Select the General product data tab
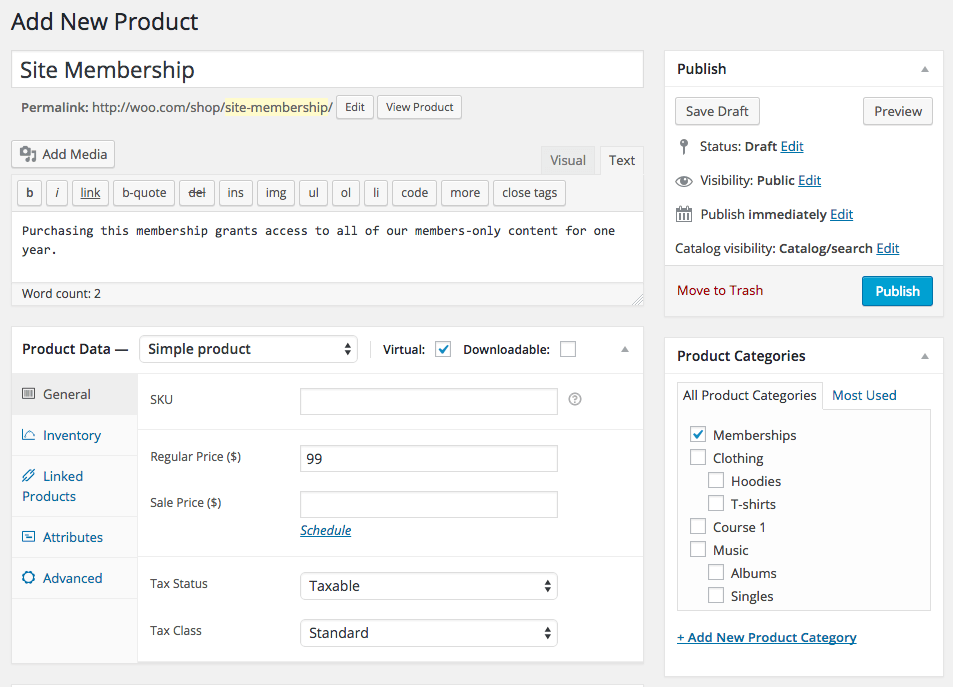953x687 pixels. pyautogui.click(x=66, y=394)
